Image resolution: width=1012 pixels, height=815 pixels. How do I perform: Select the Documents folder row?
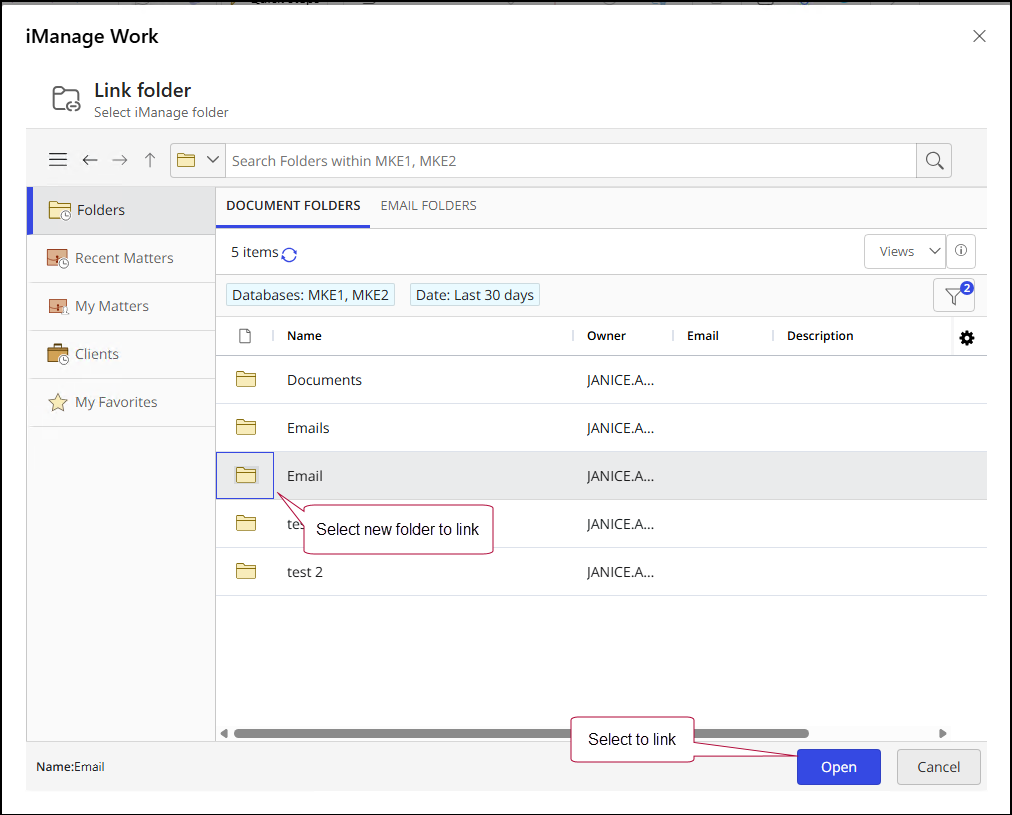pyautogui.click(x=324, y=380)
